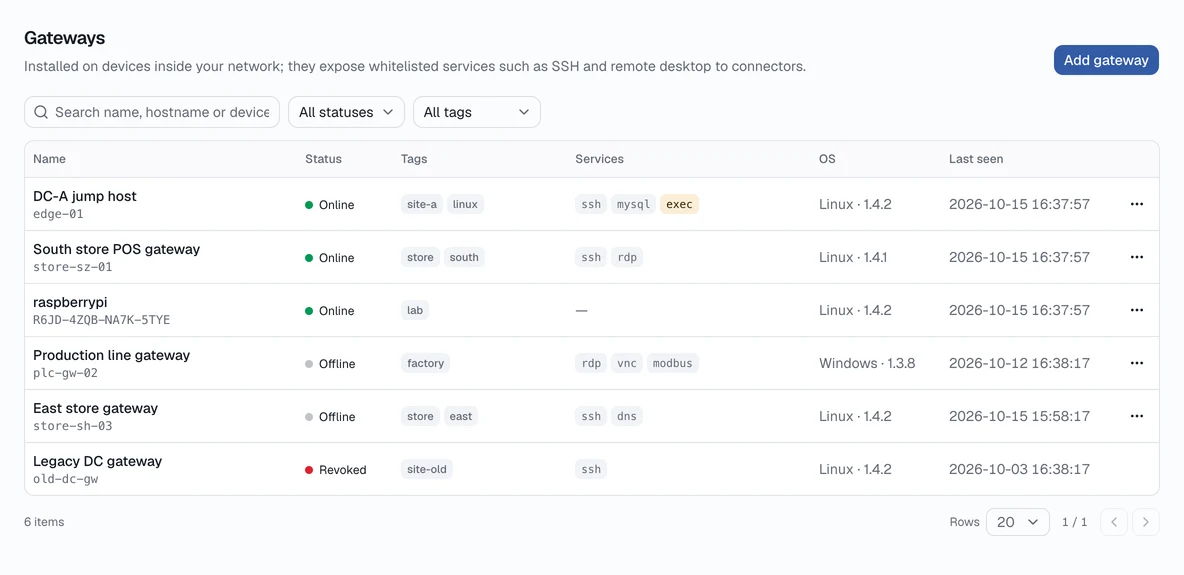Click the Status column header
Screen dimensions: 1184x575
click(x=323, y=159)
